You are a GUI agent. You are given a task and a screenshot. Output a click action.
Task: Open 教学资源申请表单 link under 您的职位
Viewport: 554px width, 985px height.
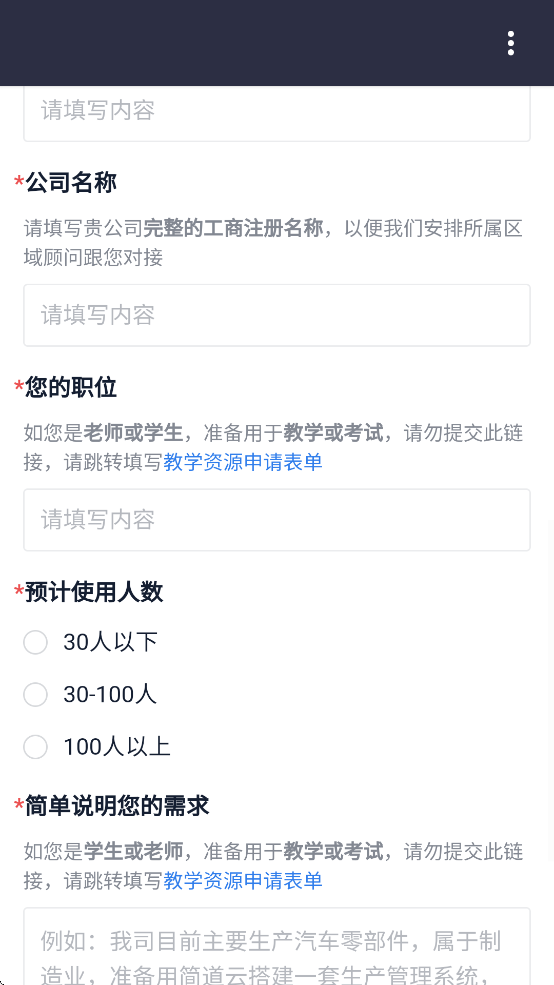(x=243, y=462)
